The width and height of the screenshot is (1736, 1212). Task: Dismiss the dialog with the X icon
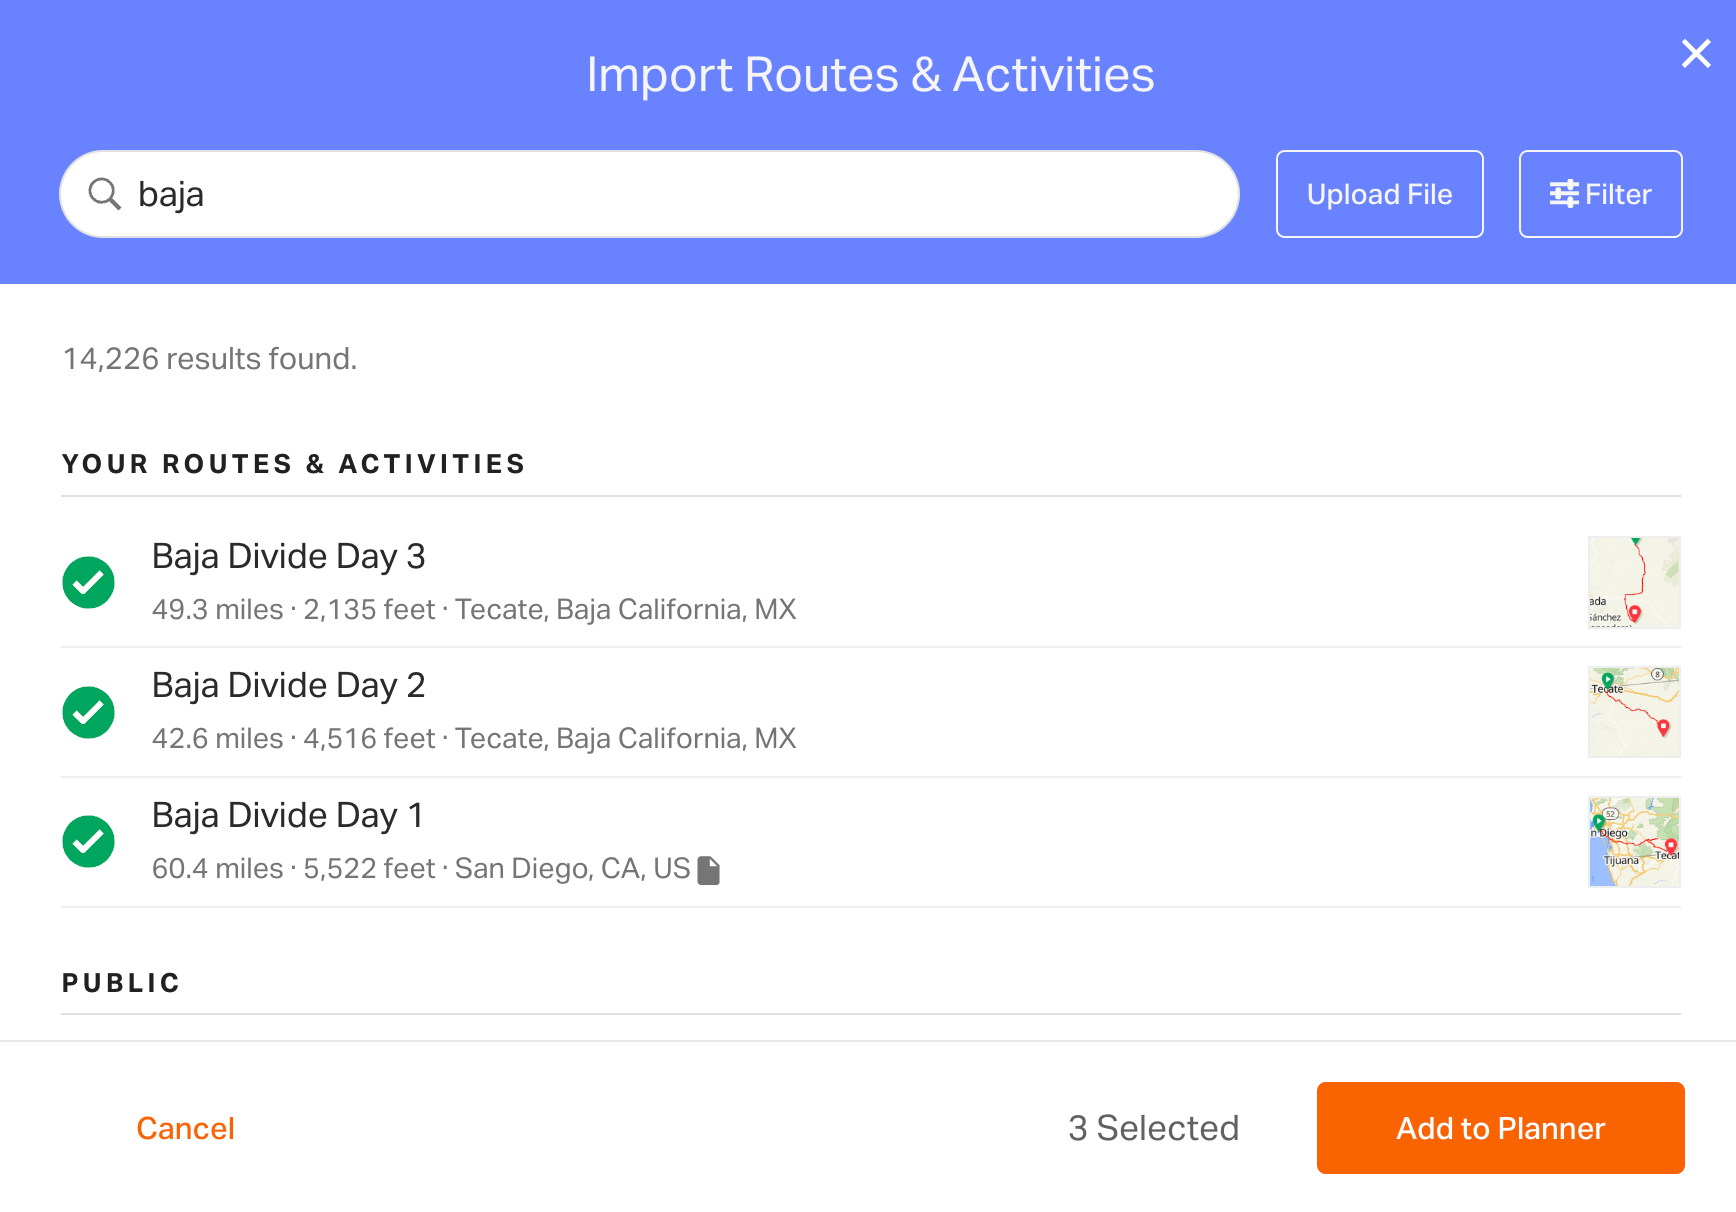point(1696,54)
